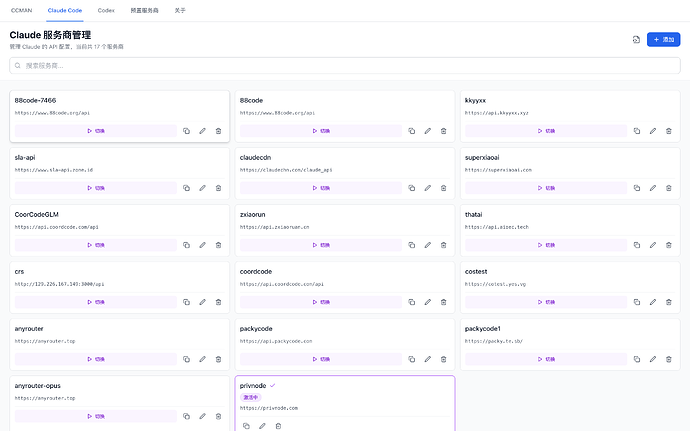Click the 激活中 status badge

click(251, 398)
